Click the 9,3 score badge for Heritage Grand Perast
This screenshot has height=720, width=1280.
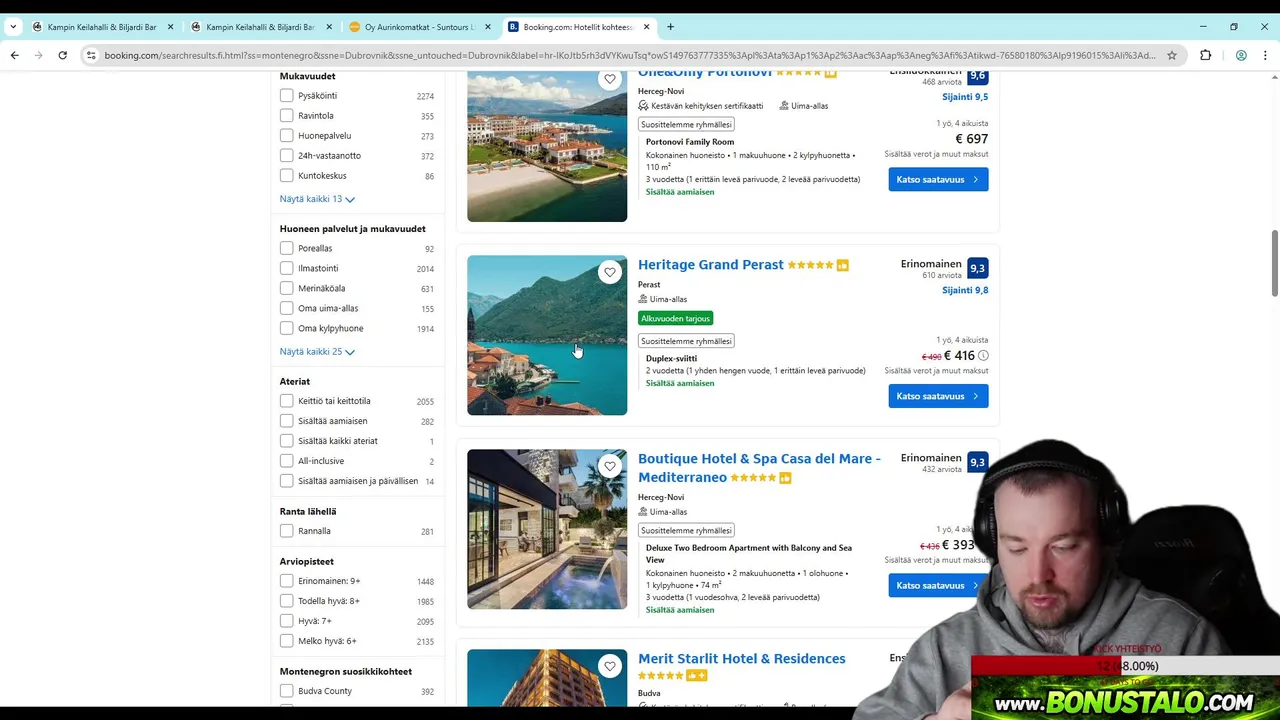click(977, 268)
